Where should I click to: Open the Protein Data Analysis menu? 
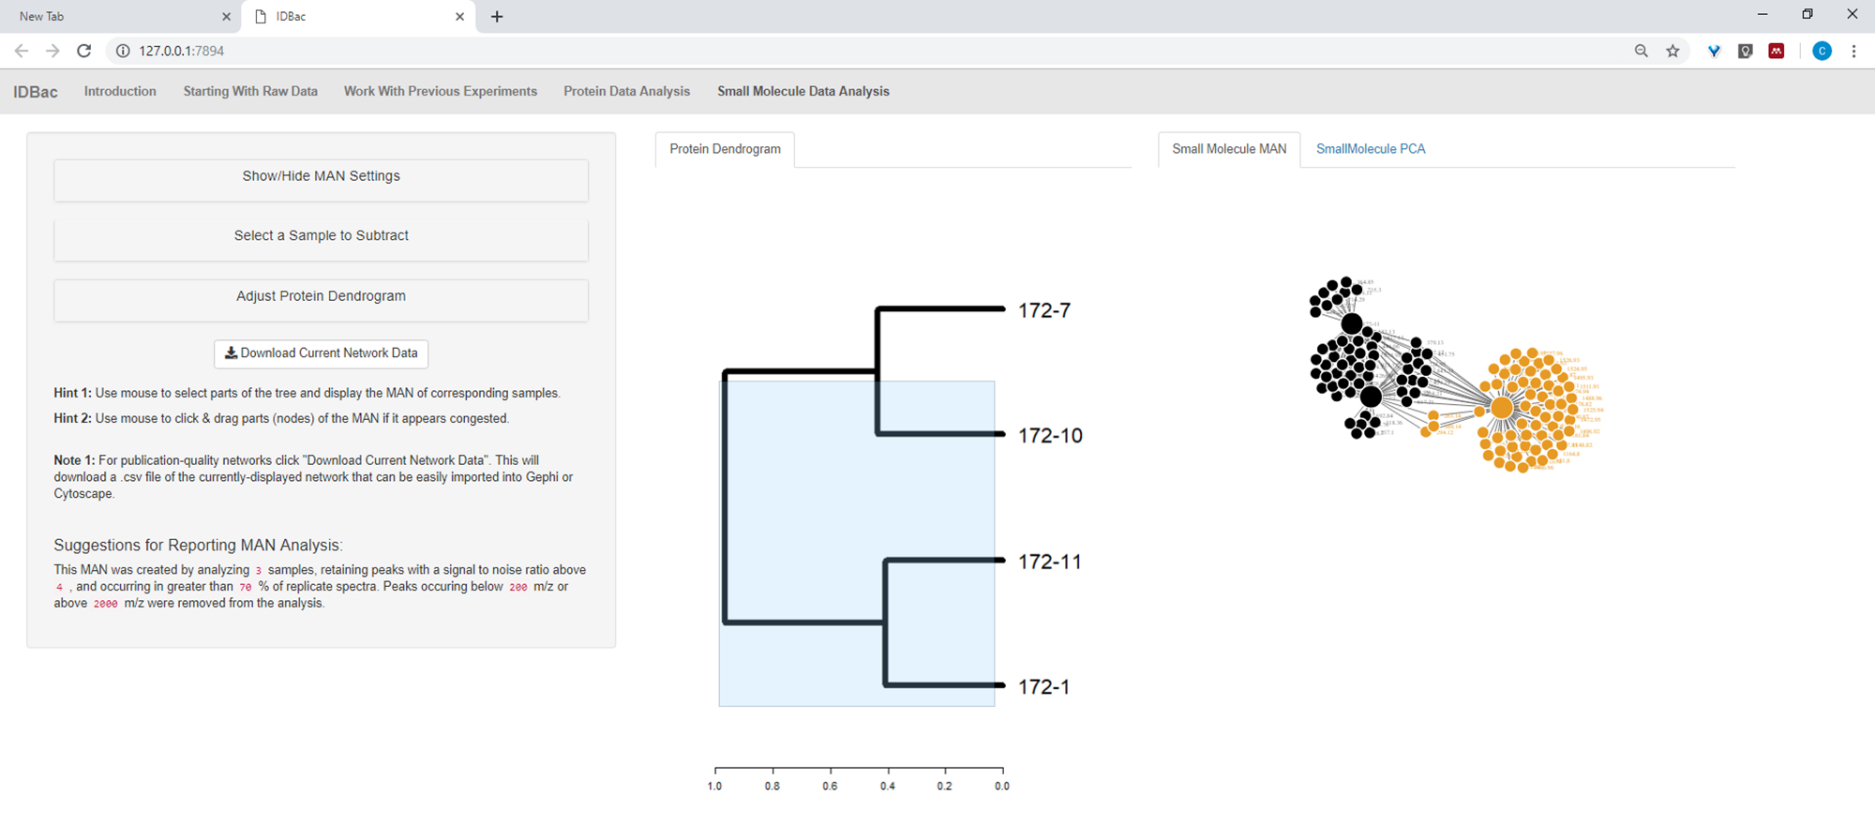626,91
